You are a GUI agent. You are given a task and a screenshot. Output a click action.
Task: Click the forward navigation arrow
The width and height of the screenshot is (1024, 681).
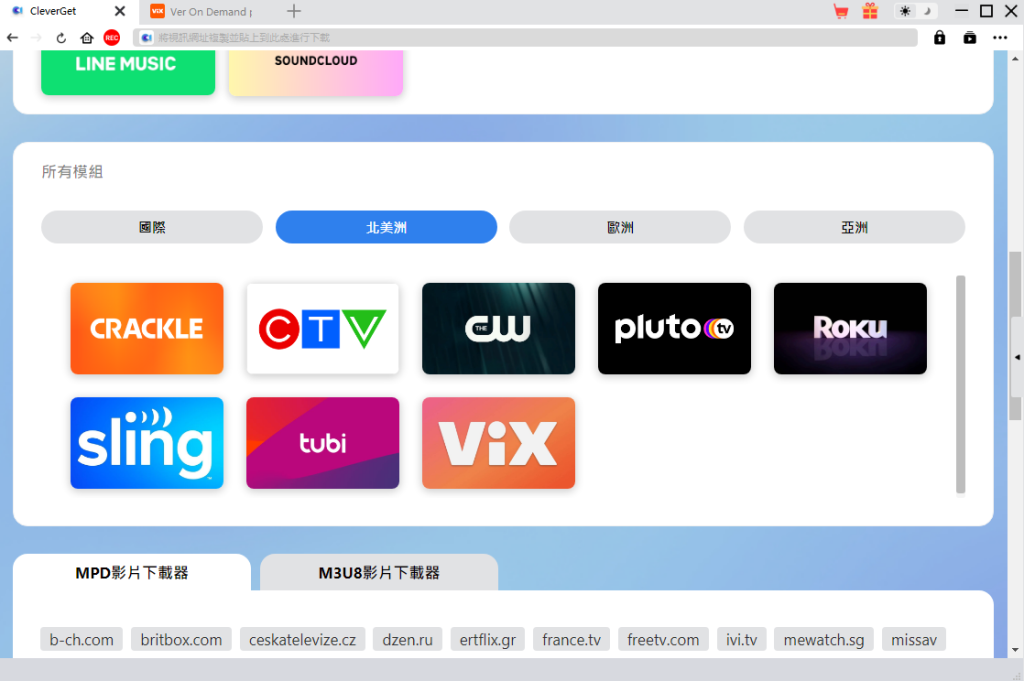(x=36, y=38)
